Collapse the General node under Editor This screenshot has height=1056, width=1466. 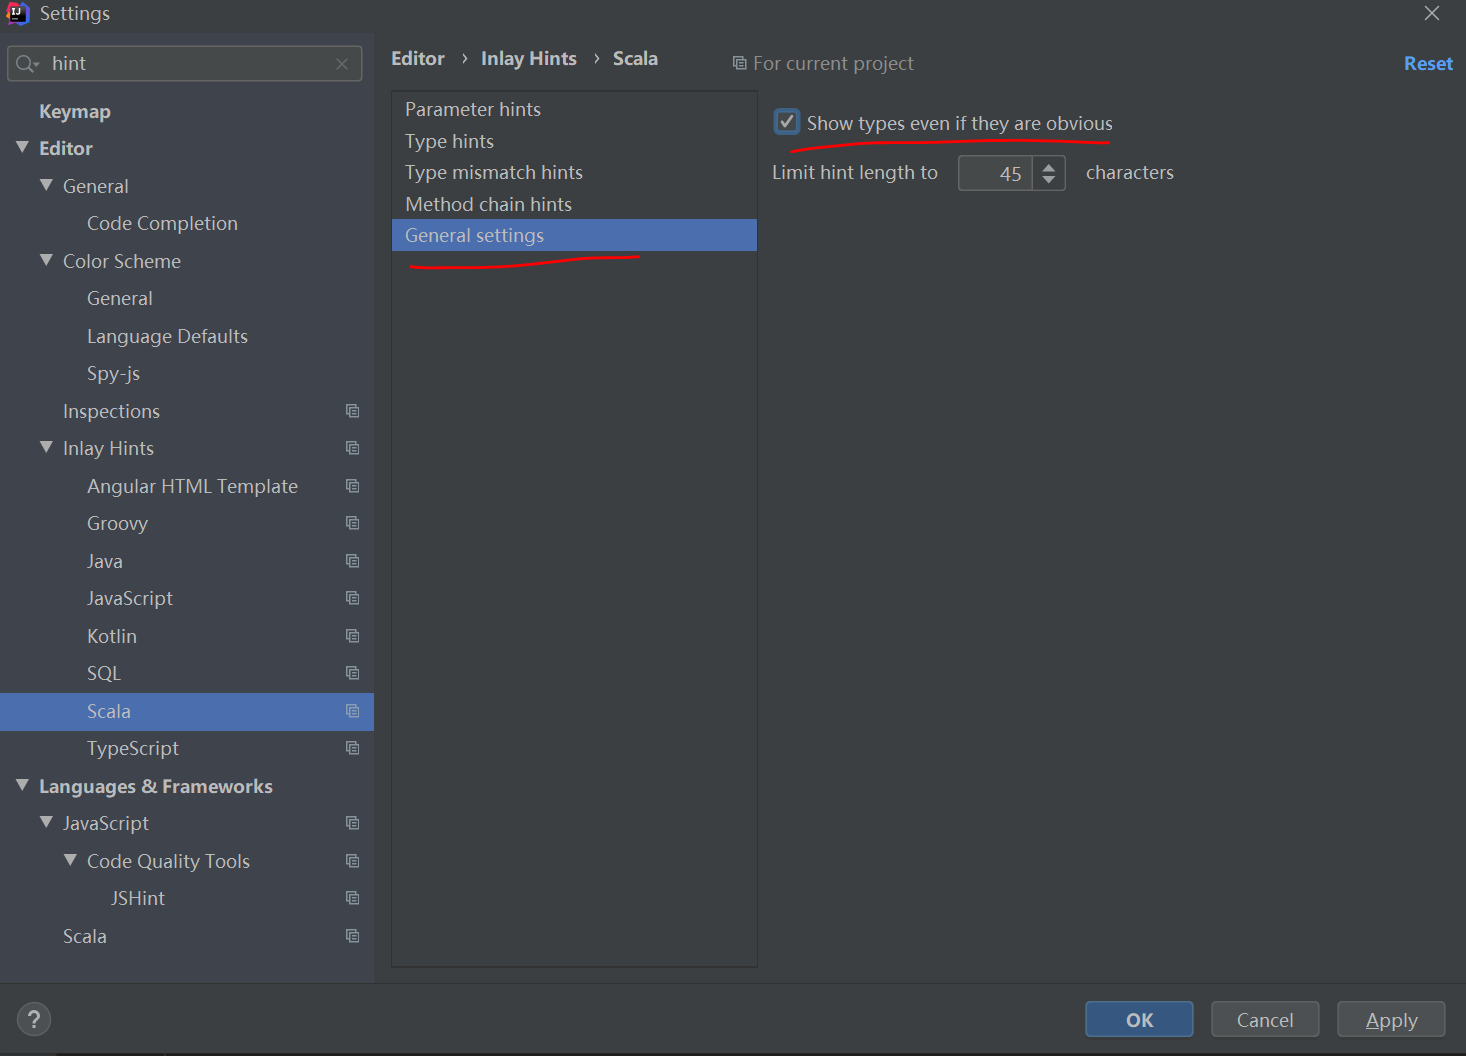46,185
